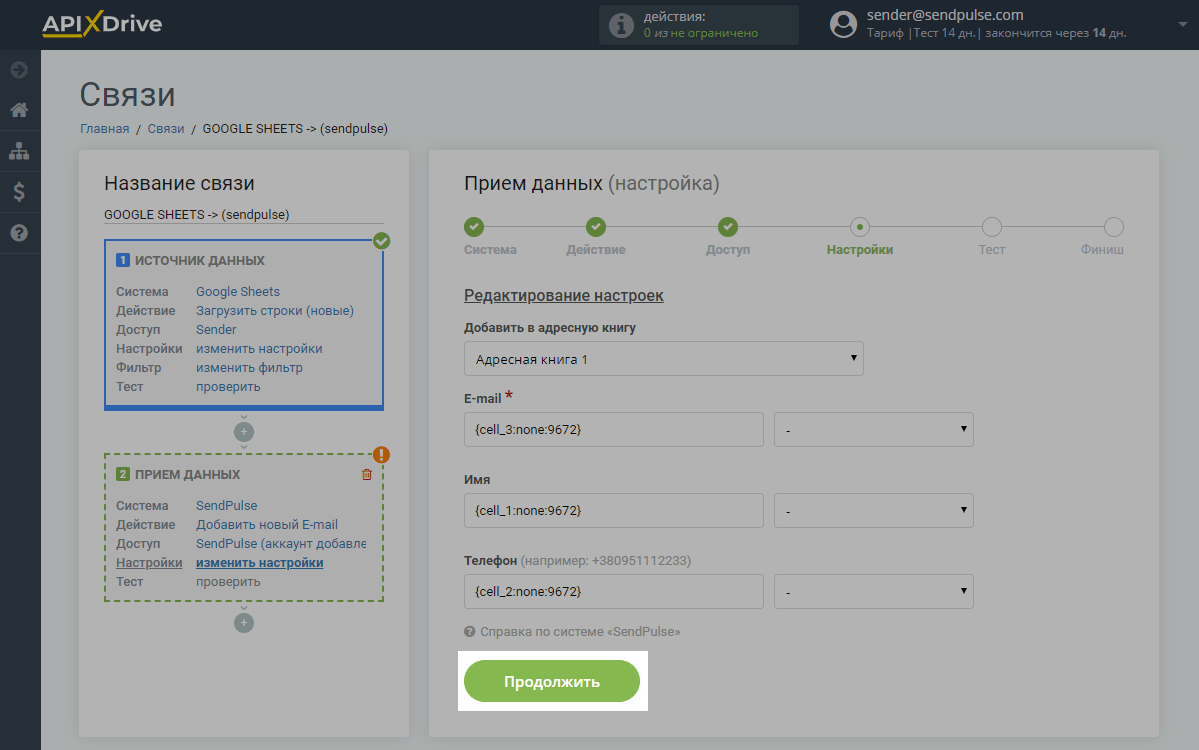The height and width of the screenshot is (750, 1199).
Task: Open the dropdown next to the Телефон field
Action: click(x=873, y=592)
